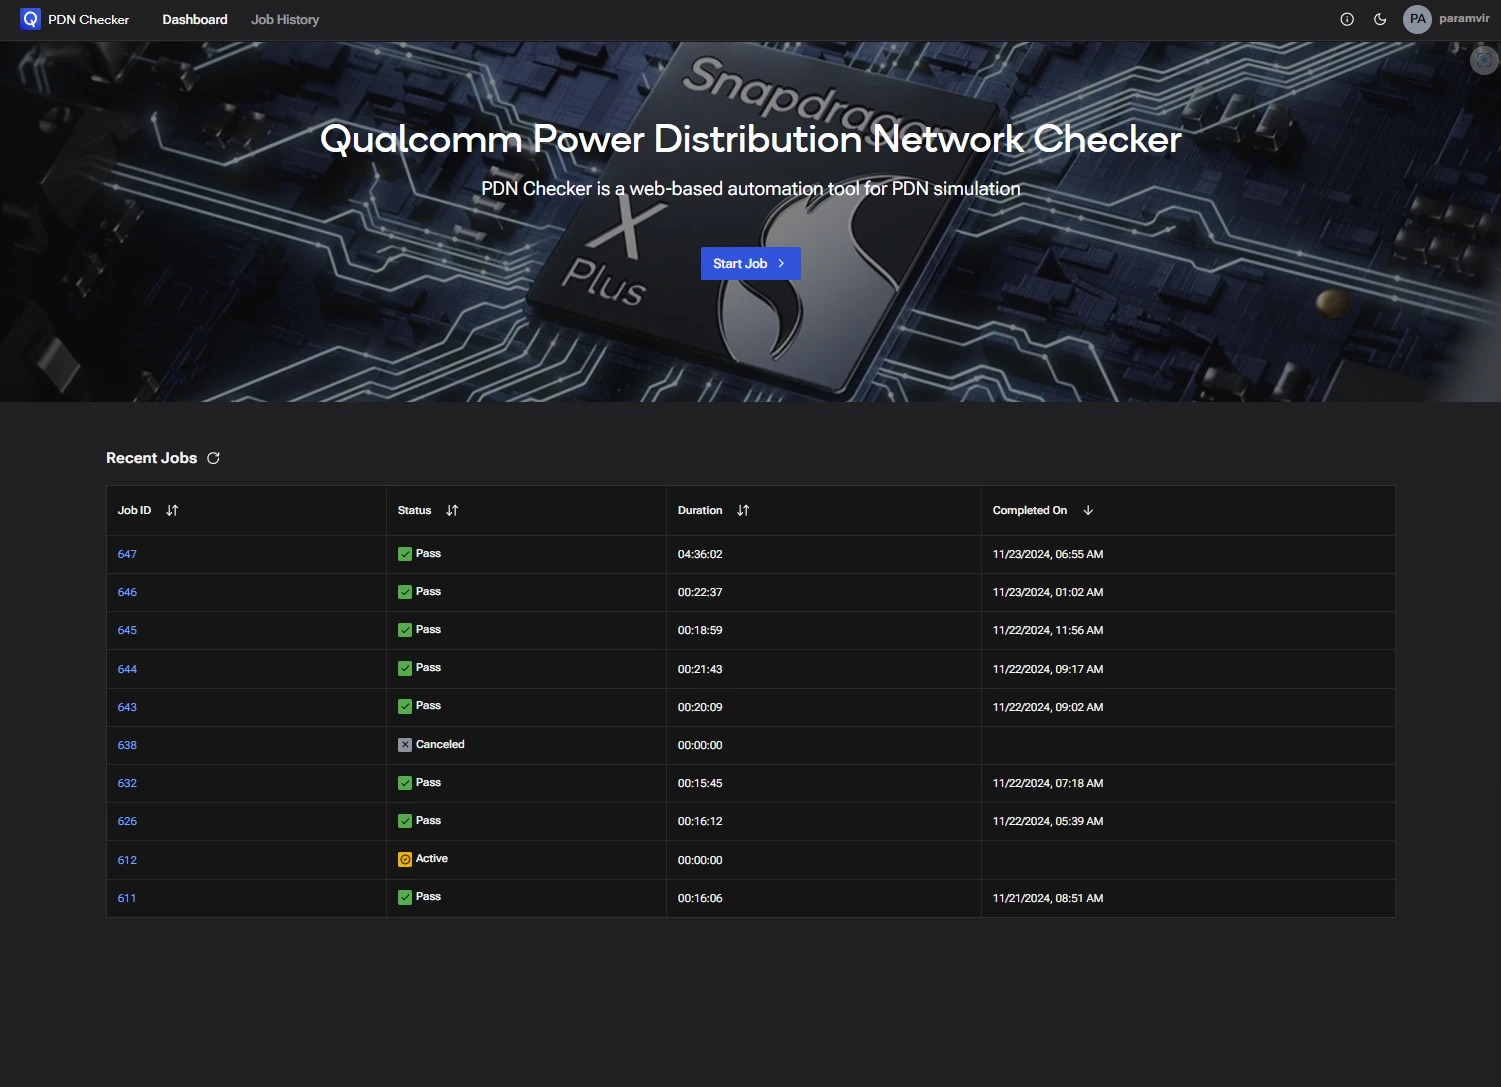Click the Recent Jobs heading
Screen dimensions: 1501x1087
(x=152, y=458)
